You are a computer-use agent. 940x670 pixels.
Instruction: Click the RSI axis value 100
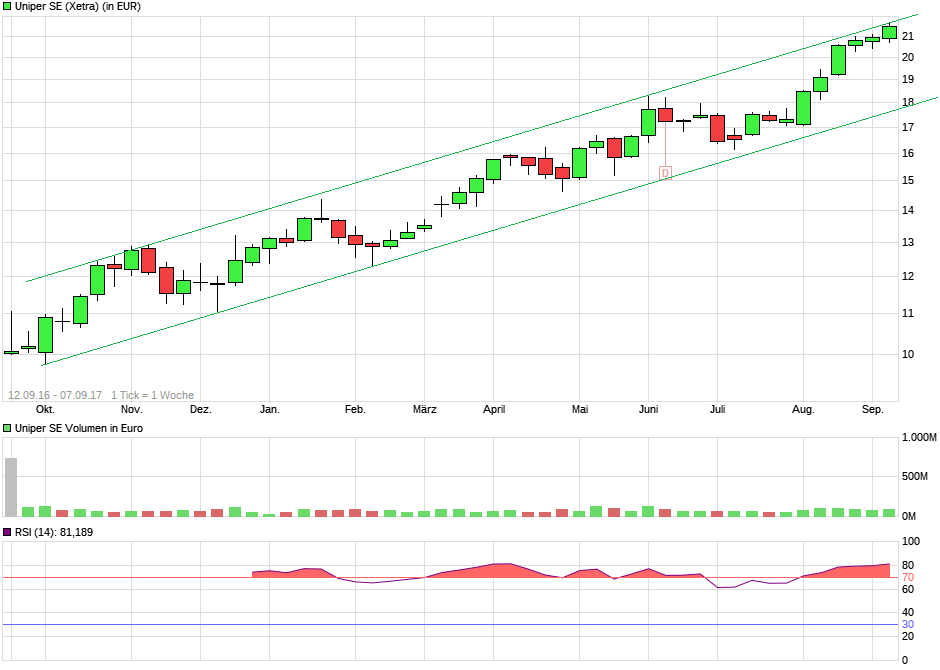911,541
